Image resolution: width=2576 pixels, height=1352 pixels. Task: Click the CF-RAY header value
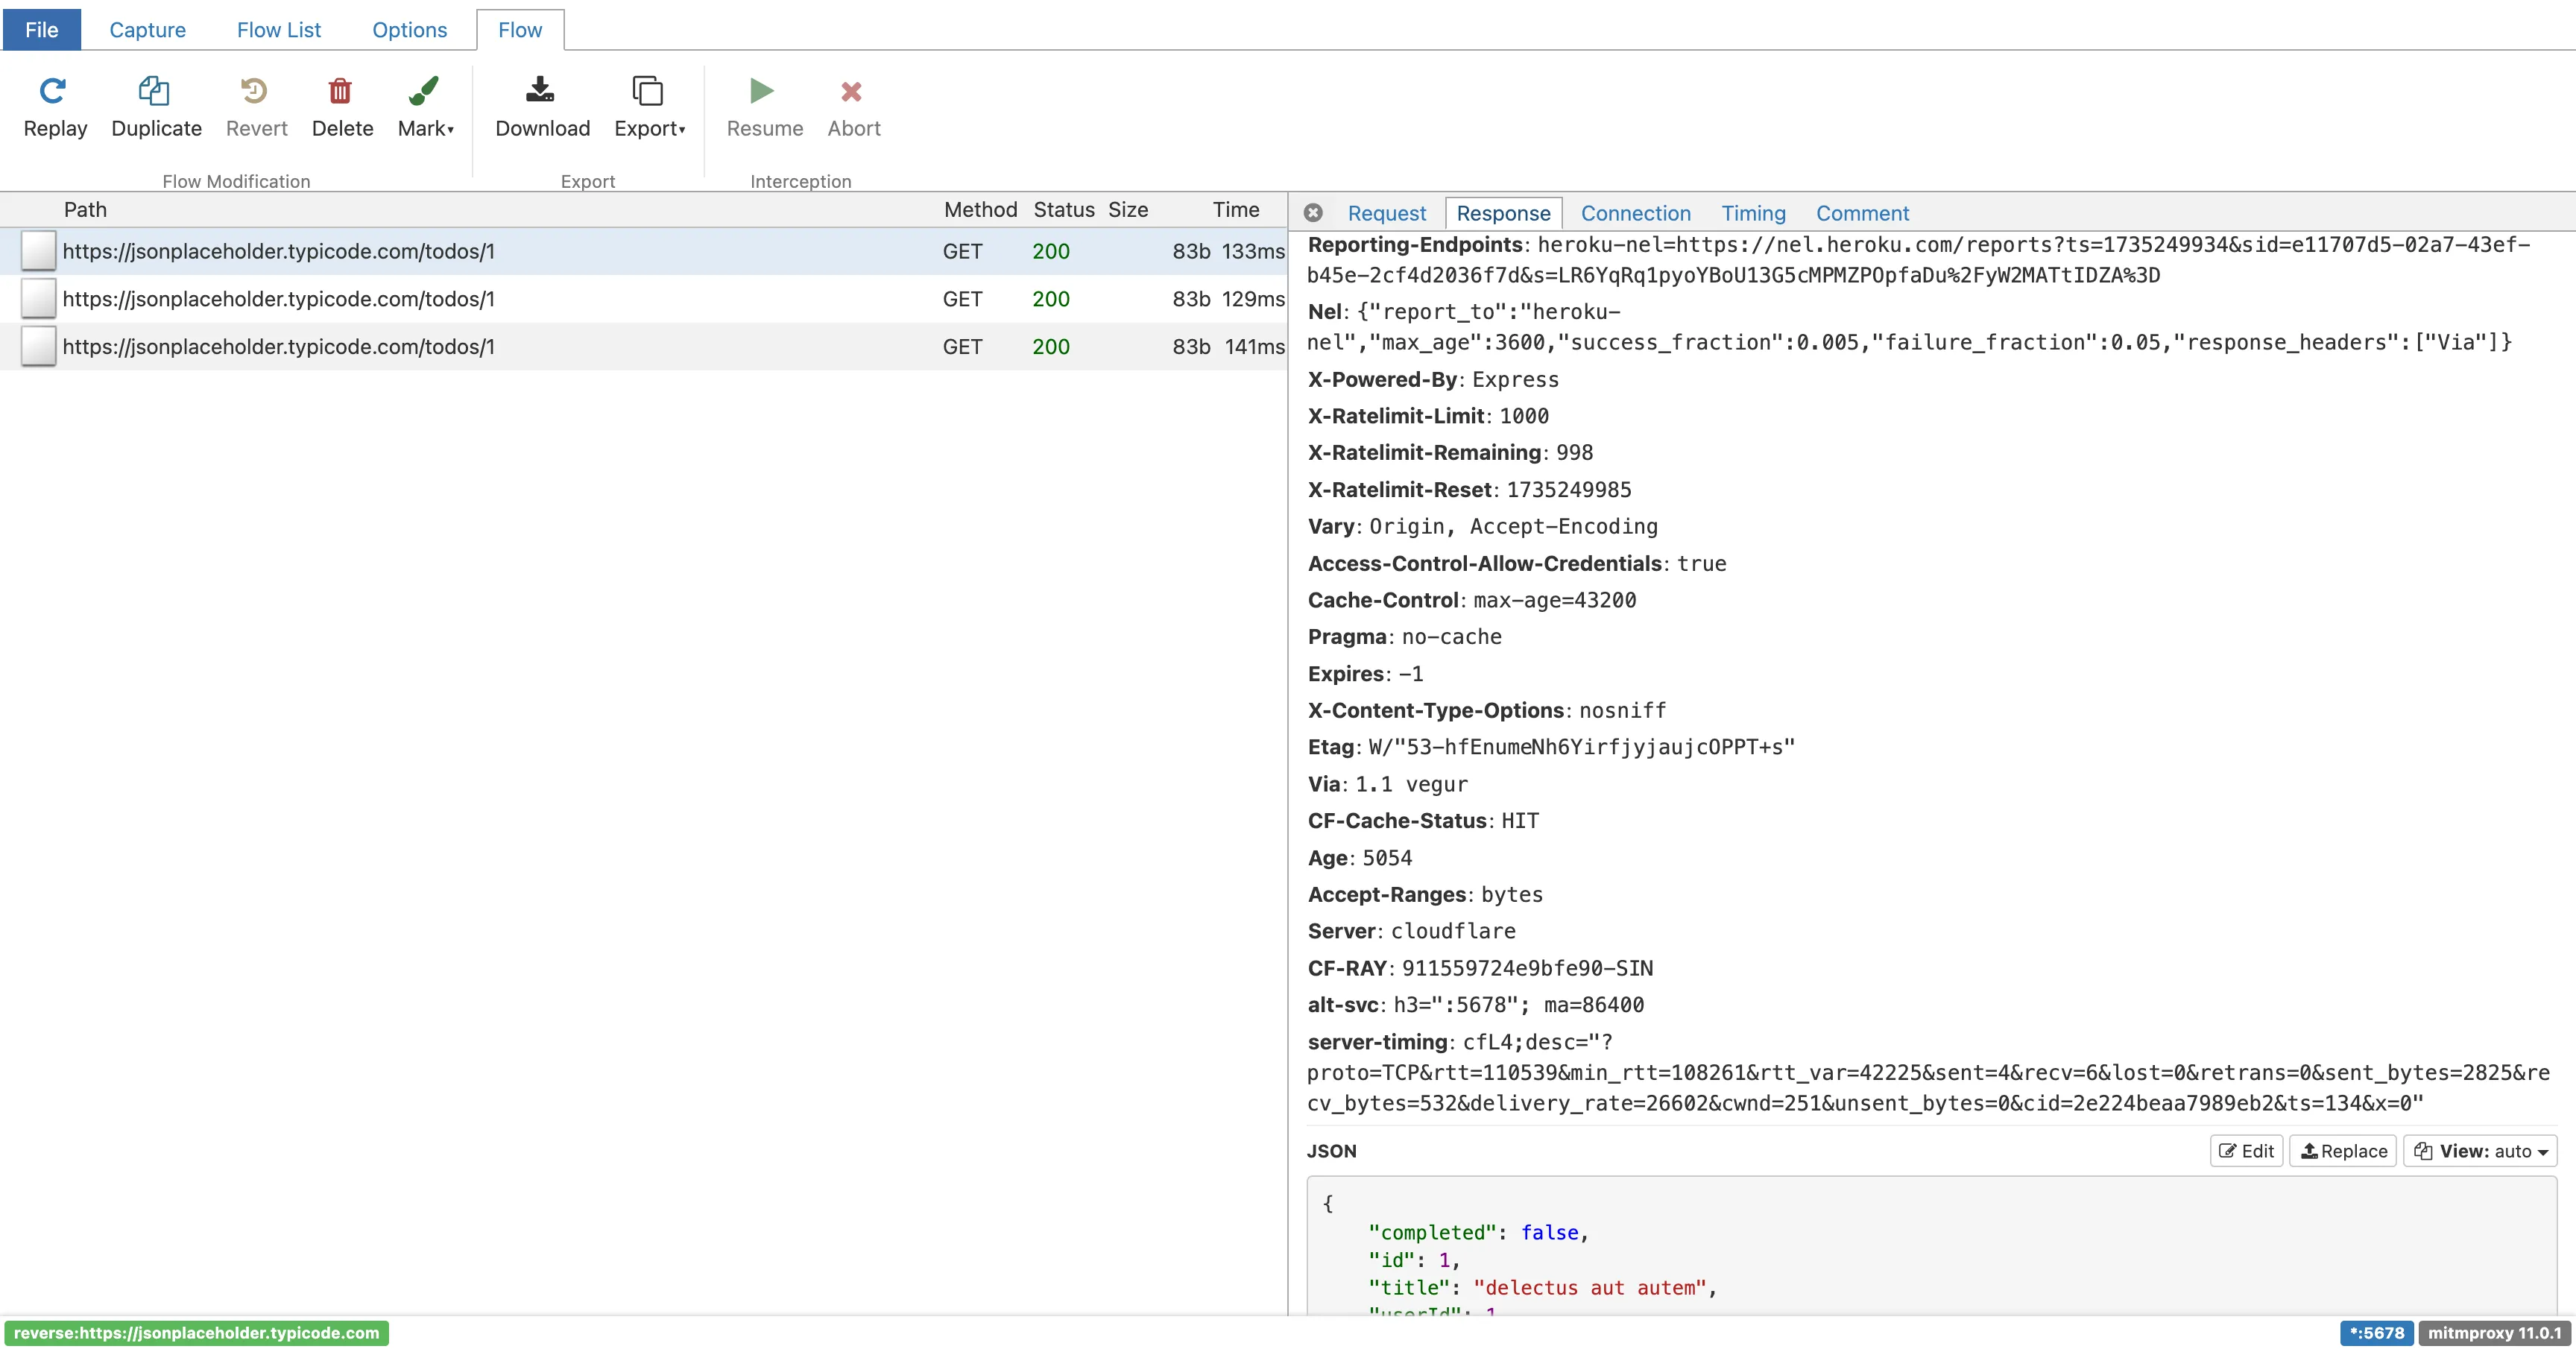[x=1527, y=969]
